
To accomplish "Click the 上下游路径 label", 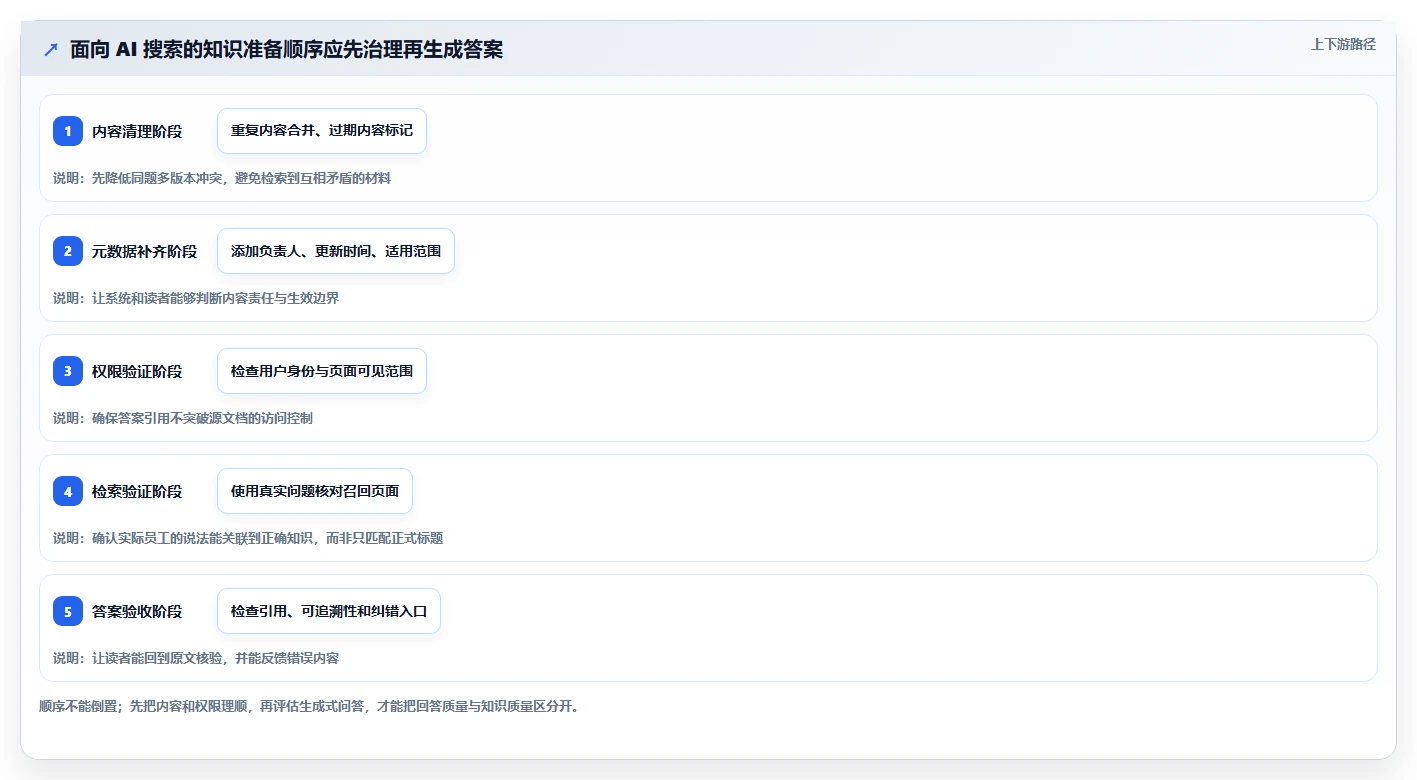I will 1343,44.
